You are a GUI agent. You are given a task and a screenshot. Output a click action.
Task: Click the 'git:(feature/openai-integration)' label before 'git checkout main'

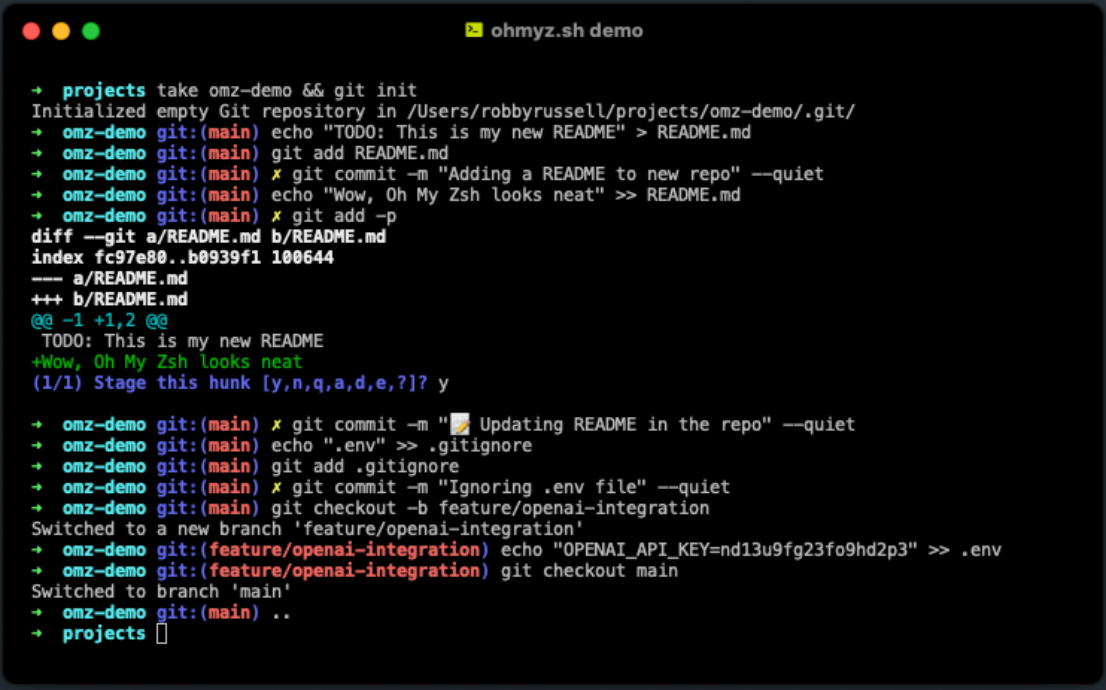[323, 571]
